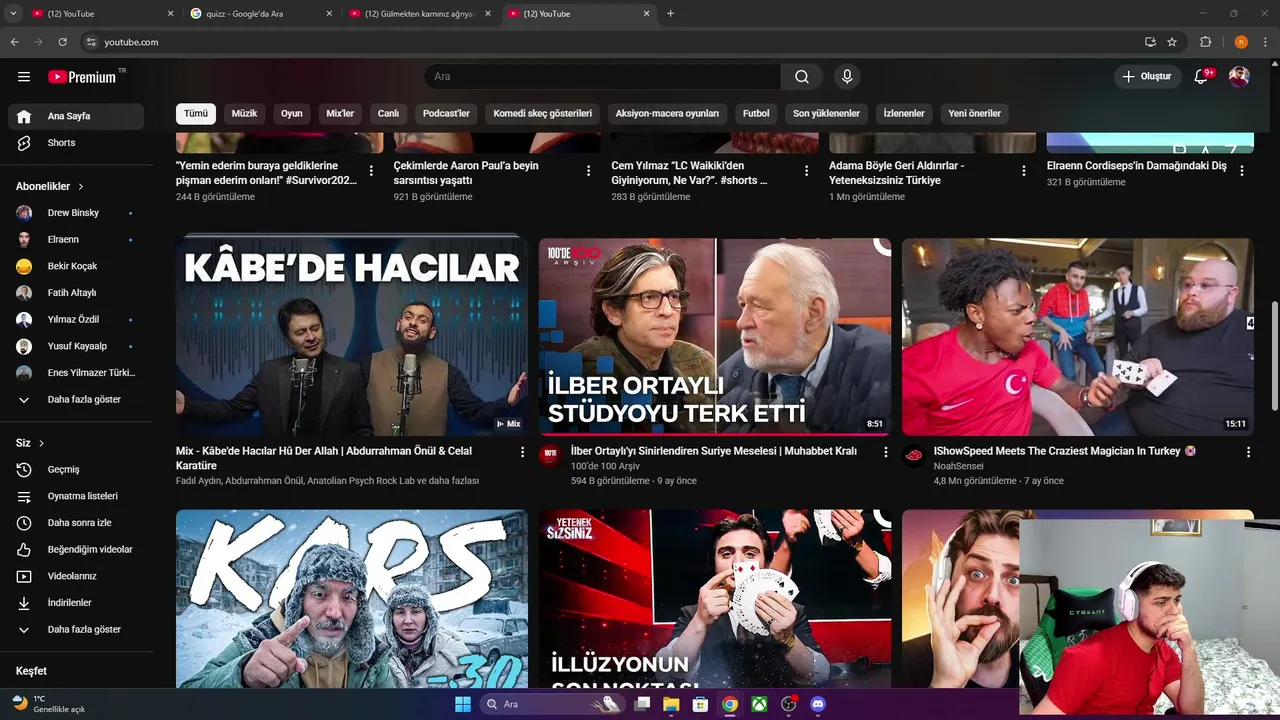Select the Son yüklenenler filter chip
Image resolution: width=1280 pixels, height=720 pixels.
[826, 114]
